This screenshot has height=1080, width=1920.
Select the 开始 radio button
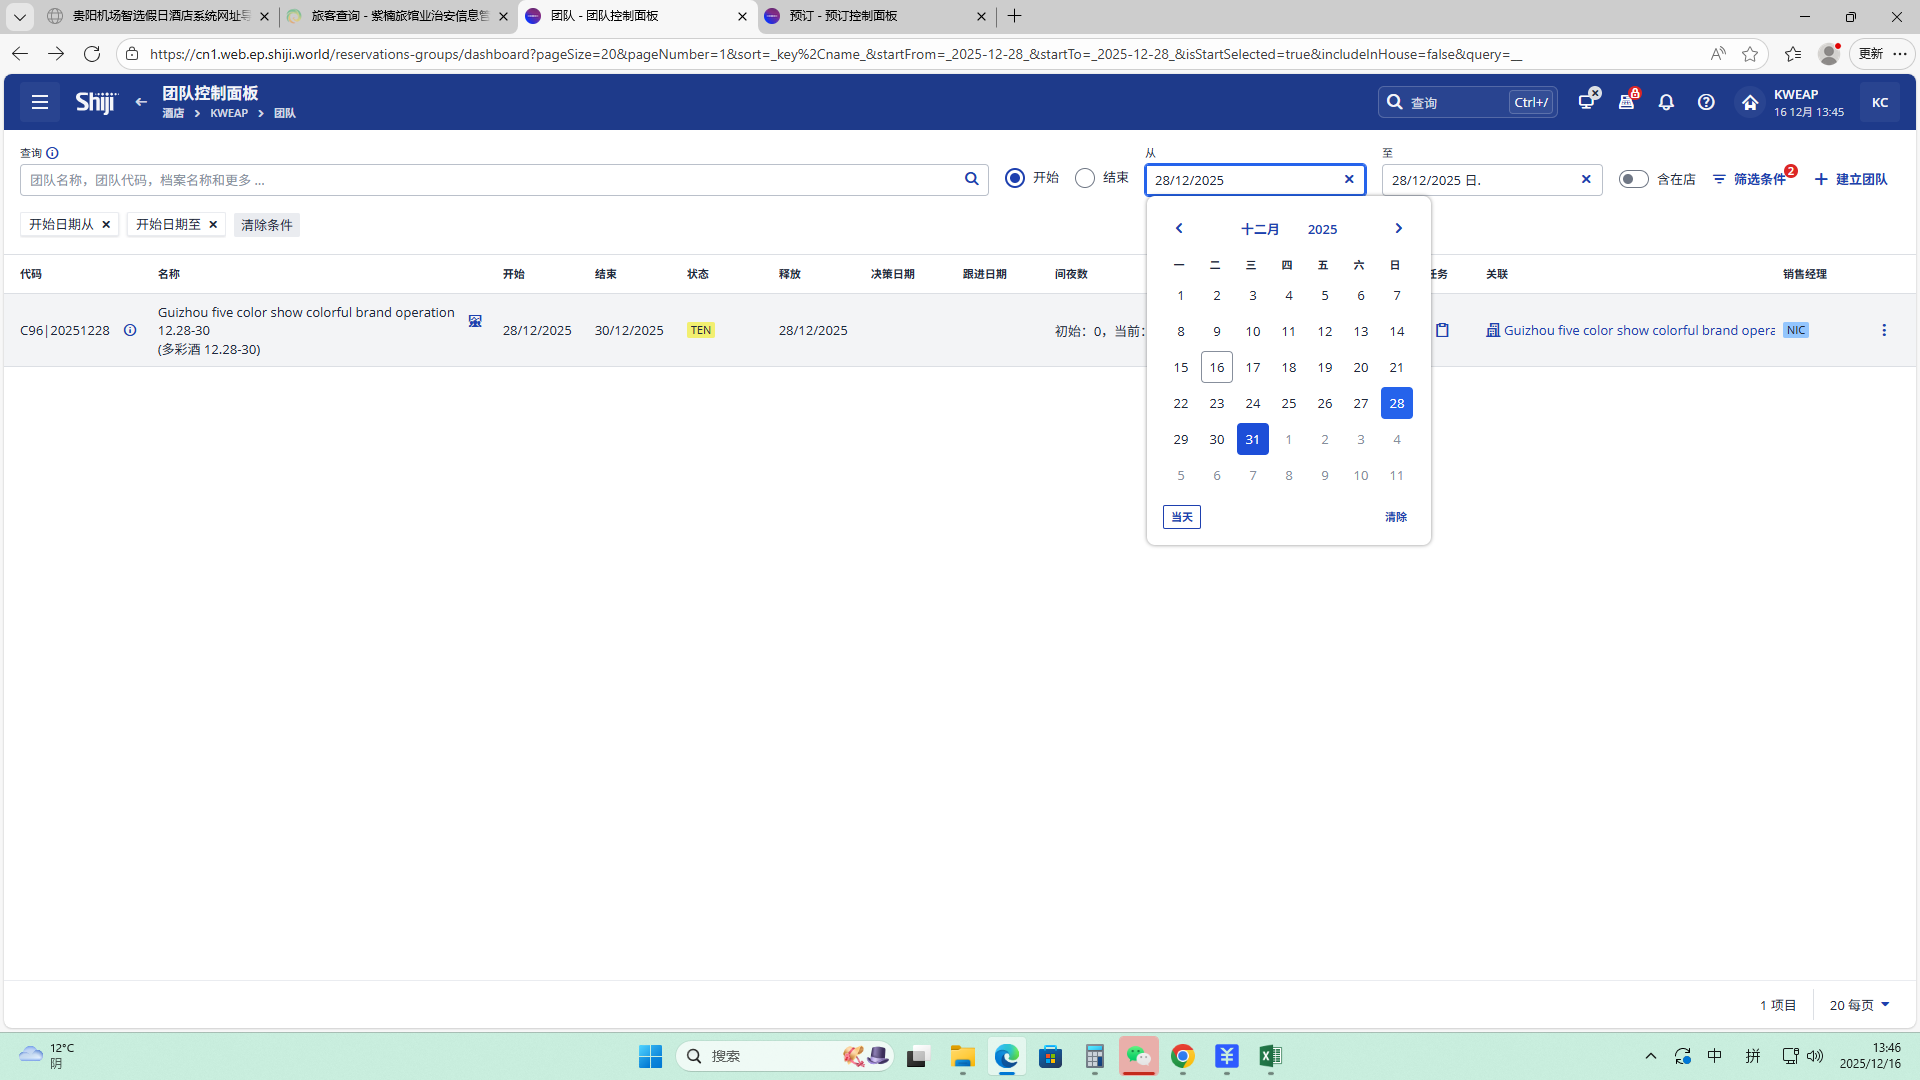[x=1015, y=178]
